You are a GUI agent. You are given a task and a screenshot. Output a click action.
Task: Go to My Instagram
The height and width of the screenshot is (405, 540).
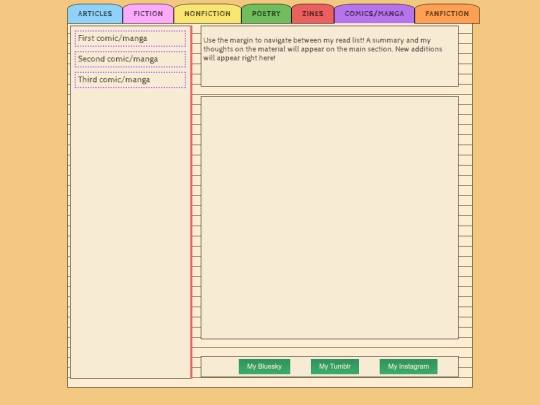point(408,366)
